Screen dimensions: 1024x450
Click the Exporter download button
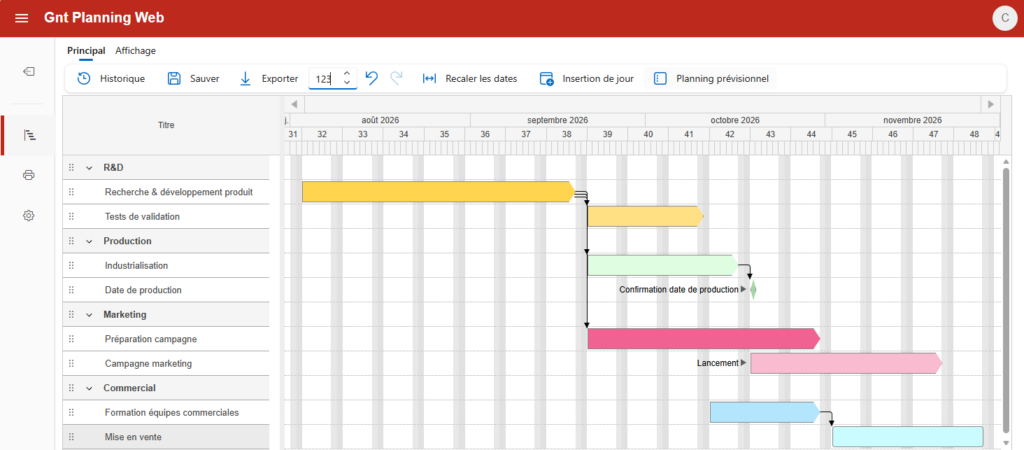(268, 78)
